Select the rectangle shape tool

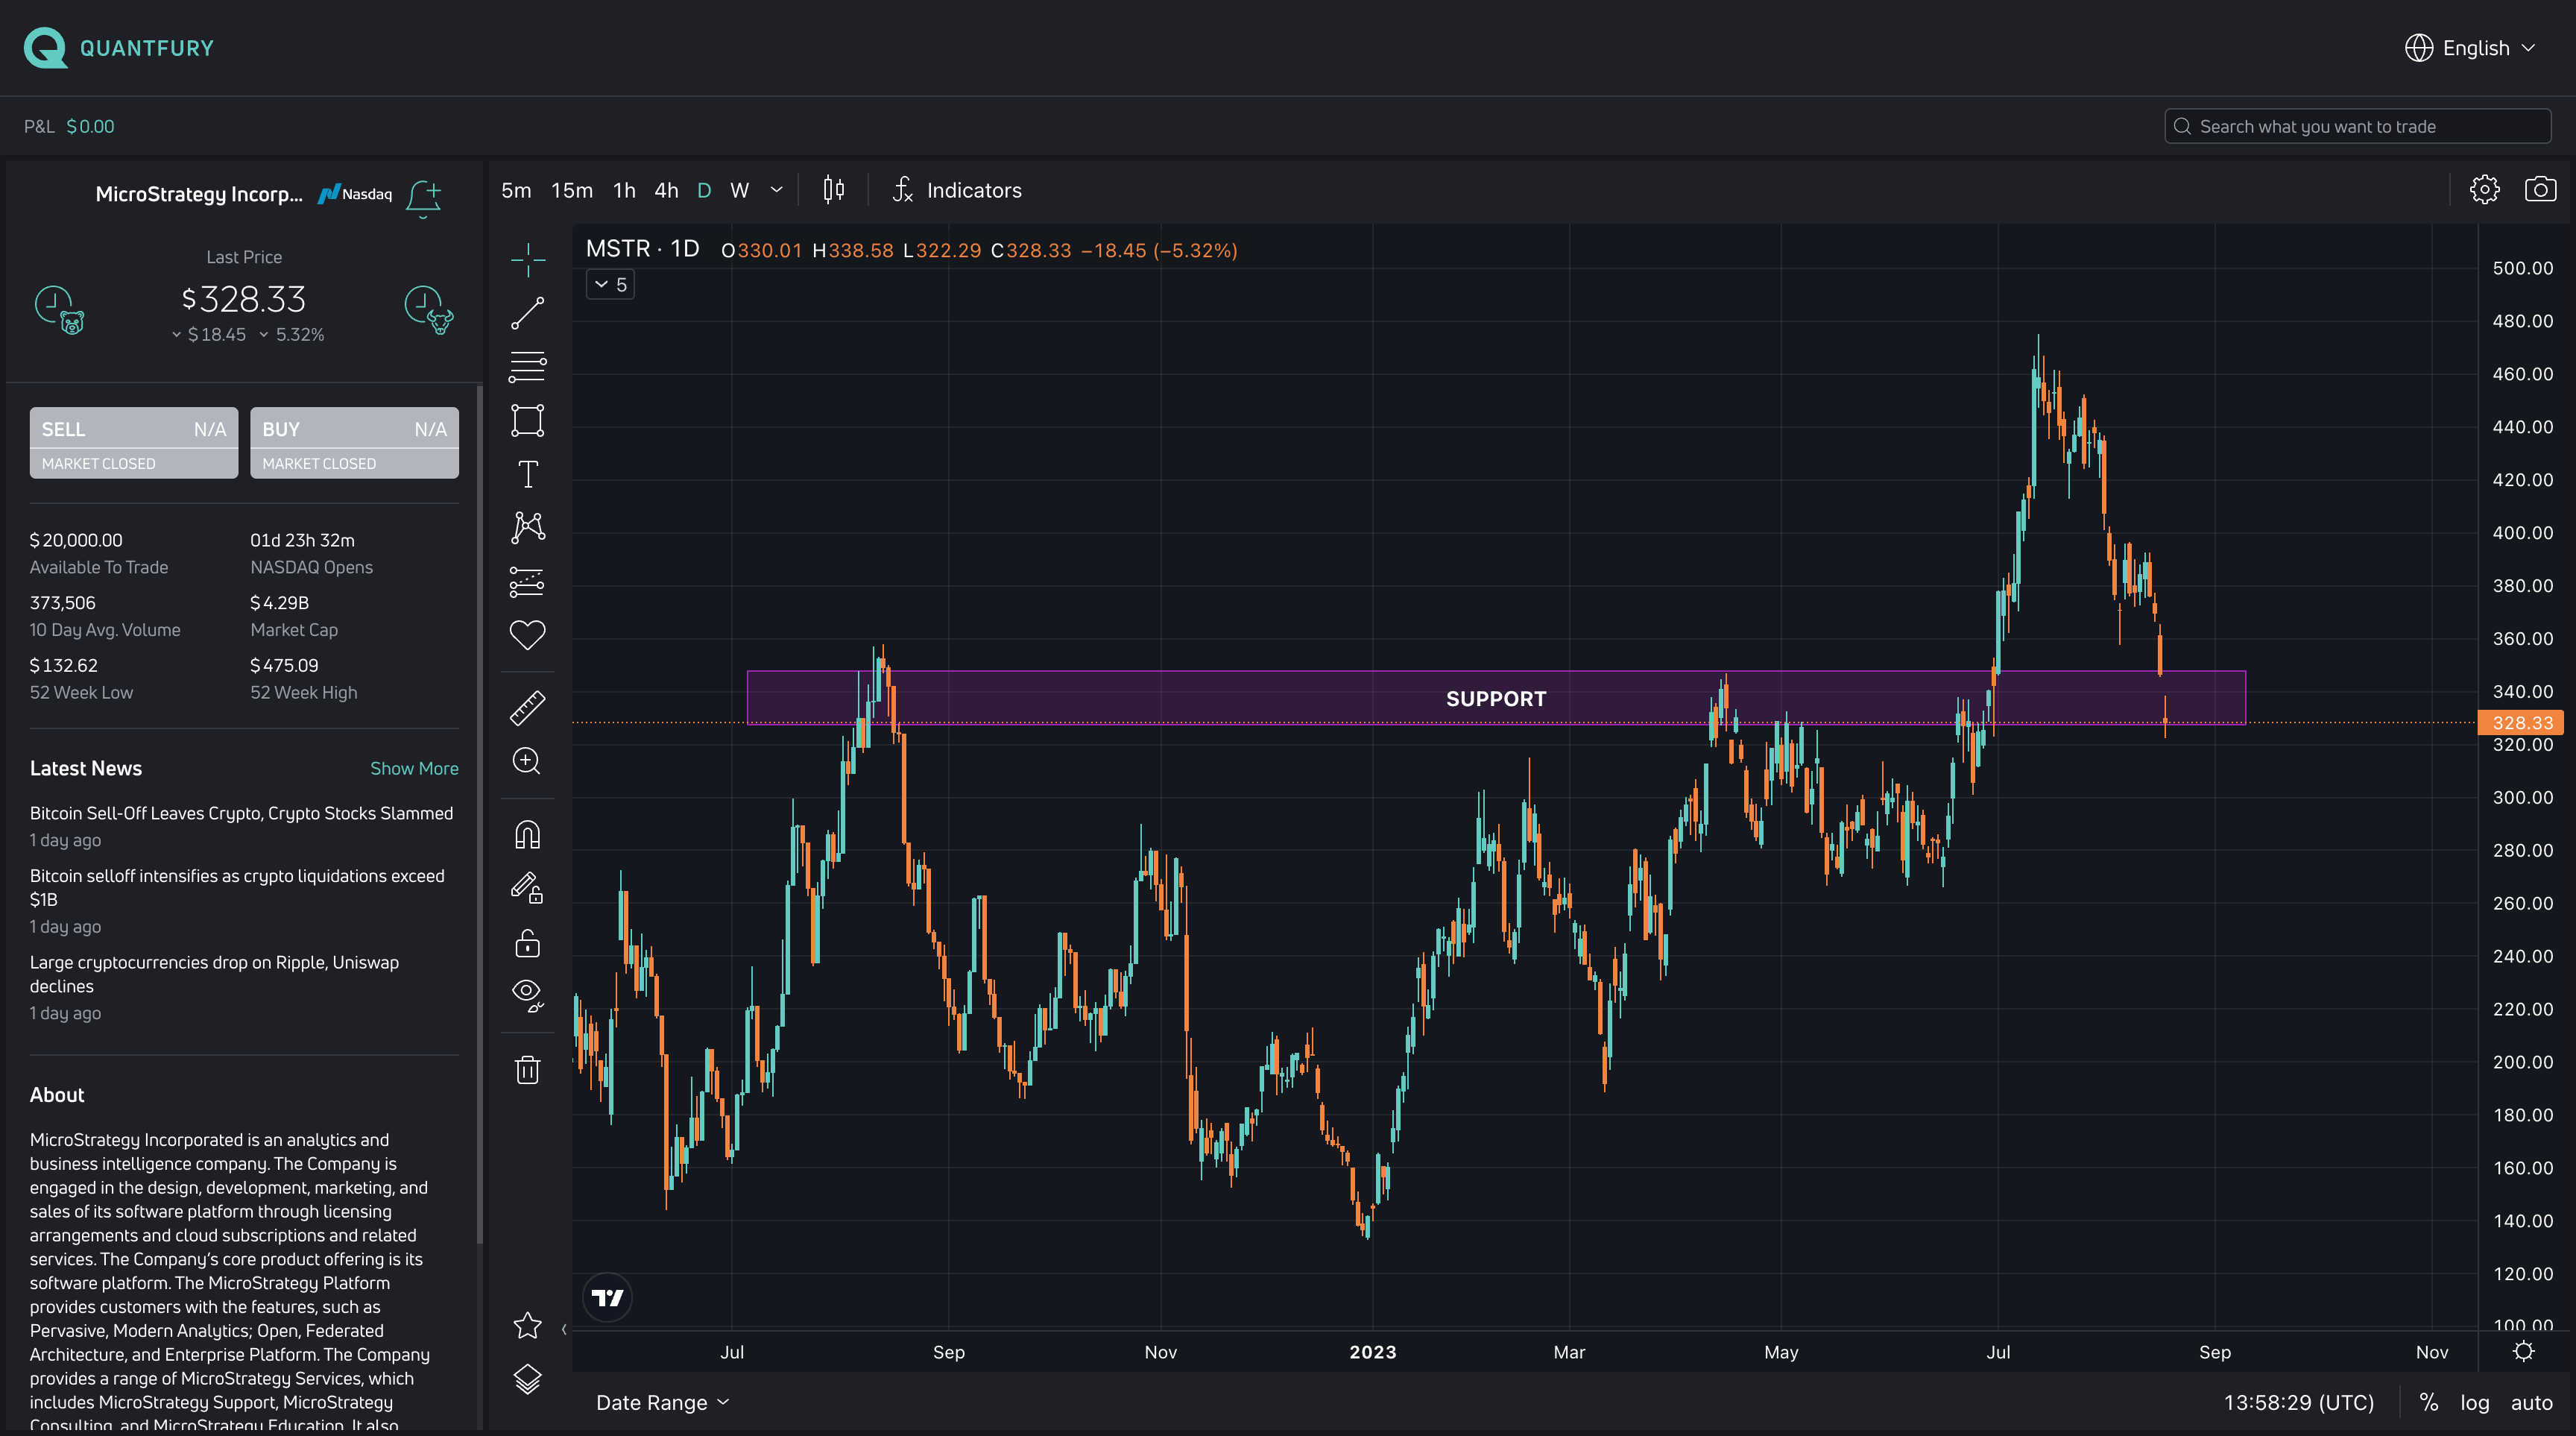(x=527, y=420)
